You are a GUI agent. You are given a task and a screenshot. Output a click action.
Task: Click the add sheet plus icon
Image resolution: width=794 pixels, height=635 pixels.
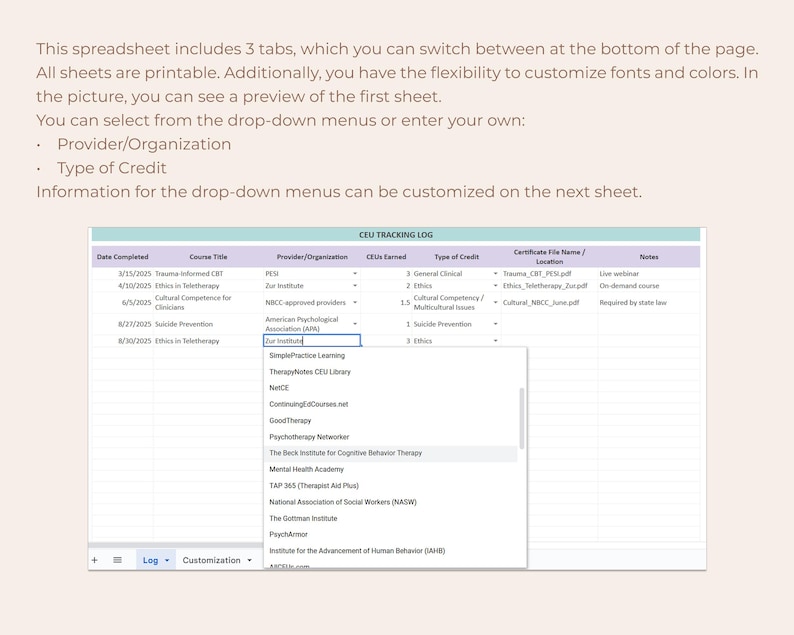95,560
